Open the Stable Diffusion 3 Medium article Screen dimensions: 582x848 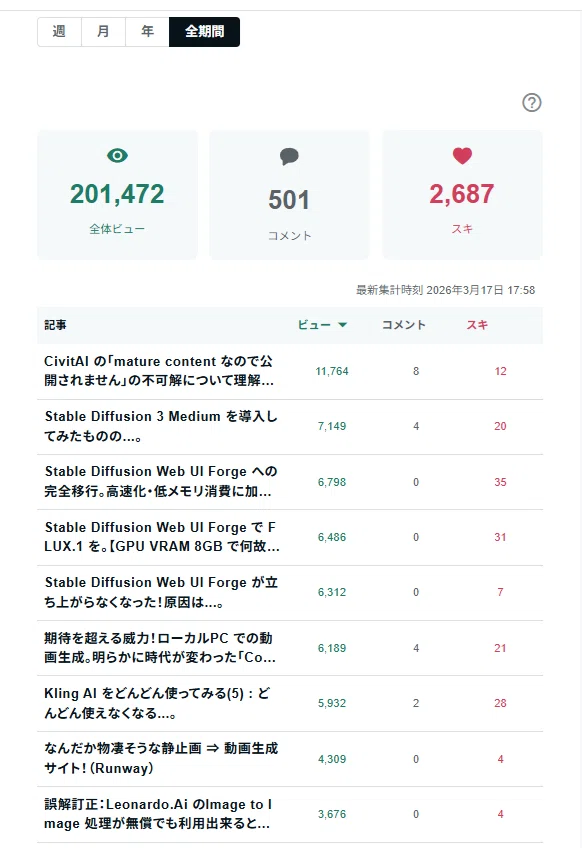tap(161, 426)
